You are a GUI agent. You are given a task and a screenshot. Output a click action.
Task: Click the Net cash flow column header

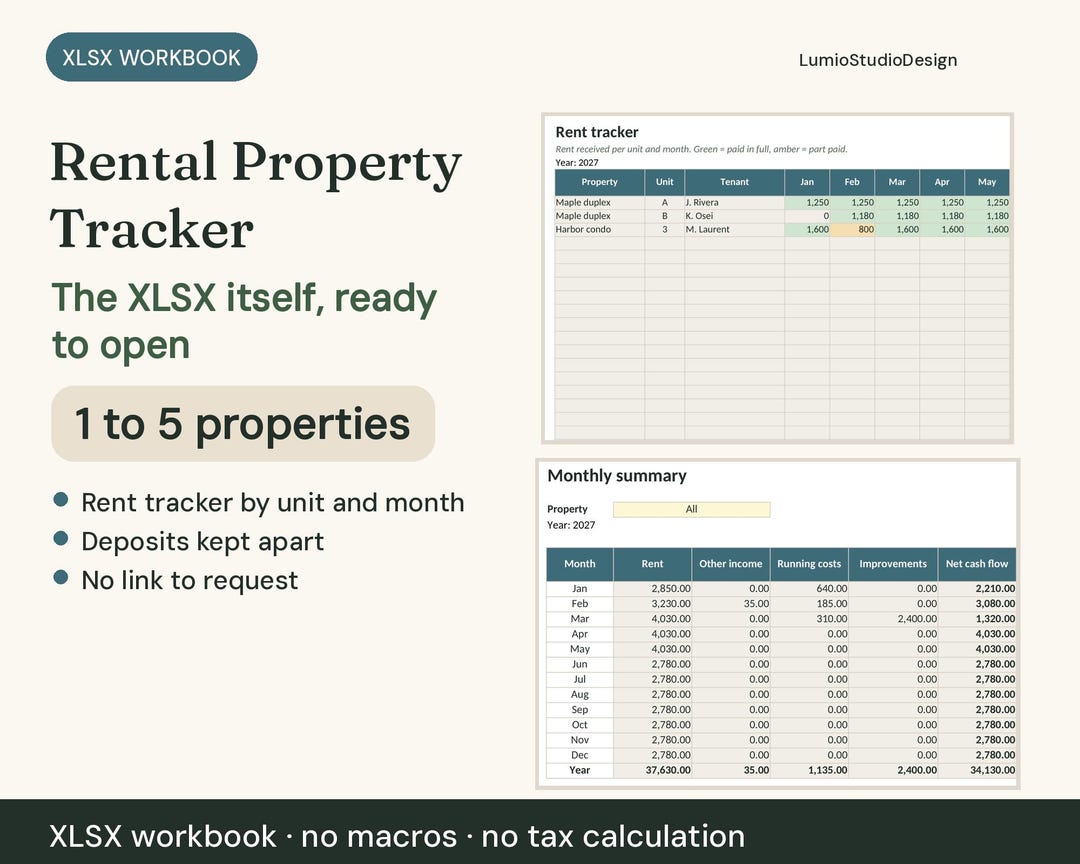[x=977, y=564]
